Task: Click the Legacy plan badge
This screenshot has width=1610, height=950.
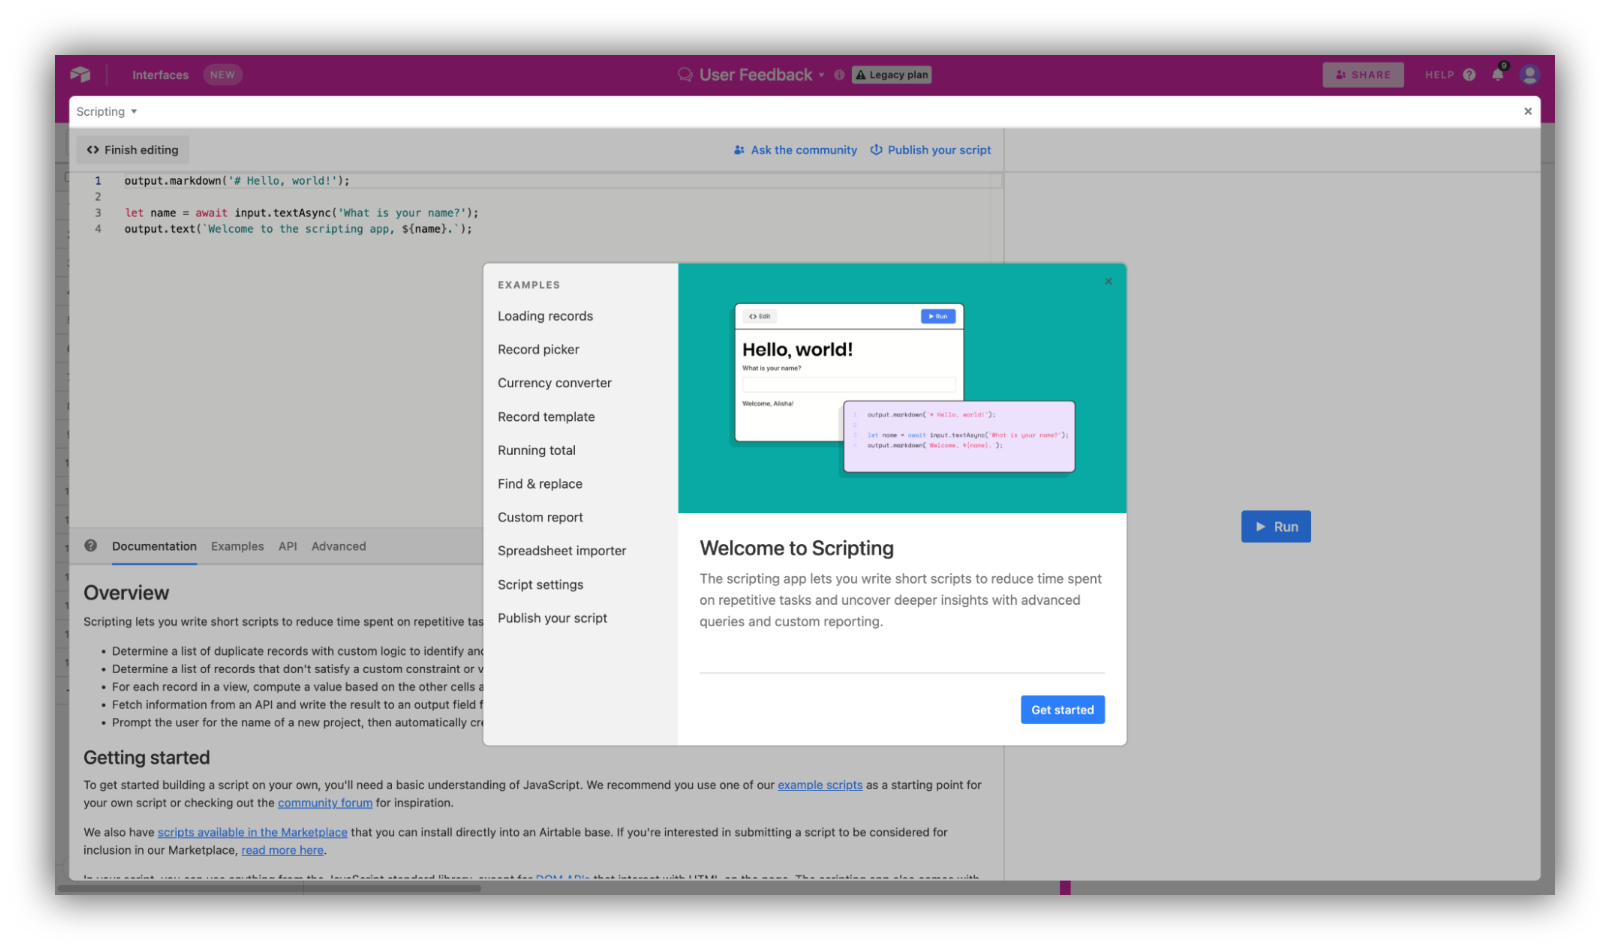Action: [x=892, y=75]
